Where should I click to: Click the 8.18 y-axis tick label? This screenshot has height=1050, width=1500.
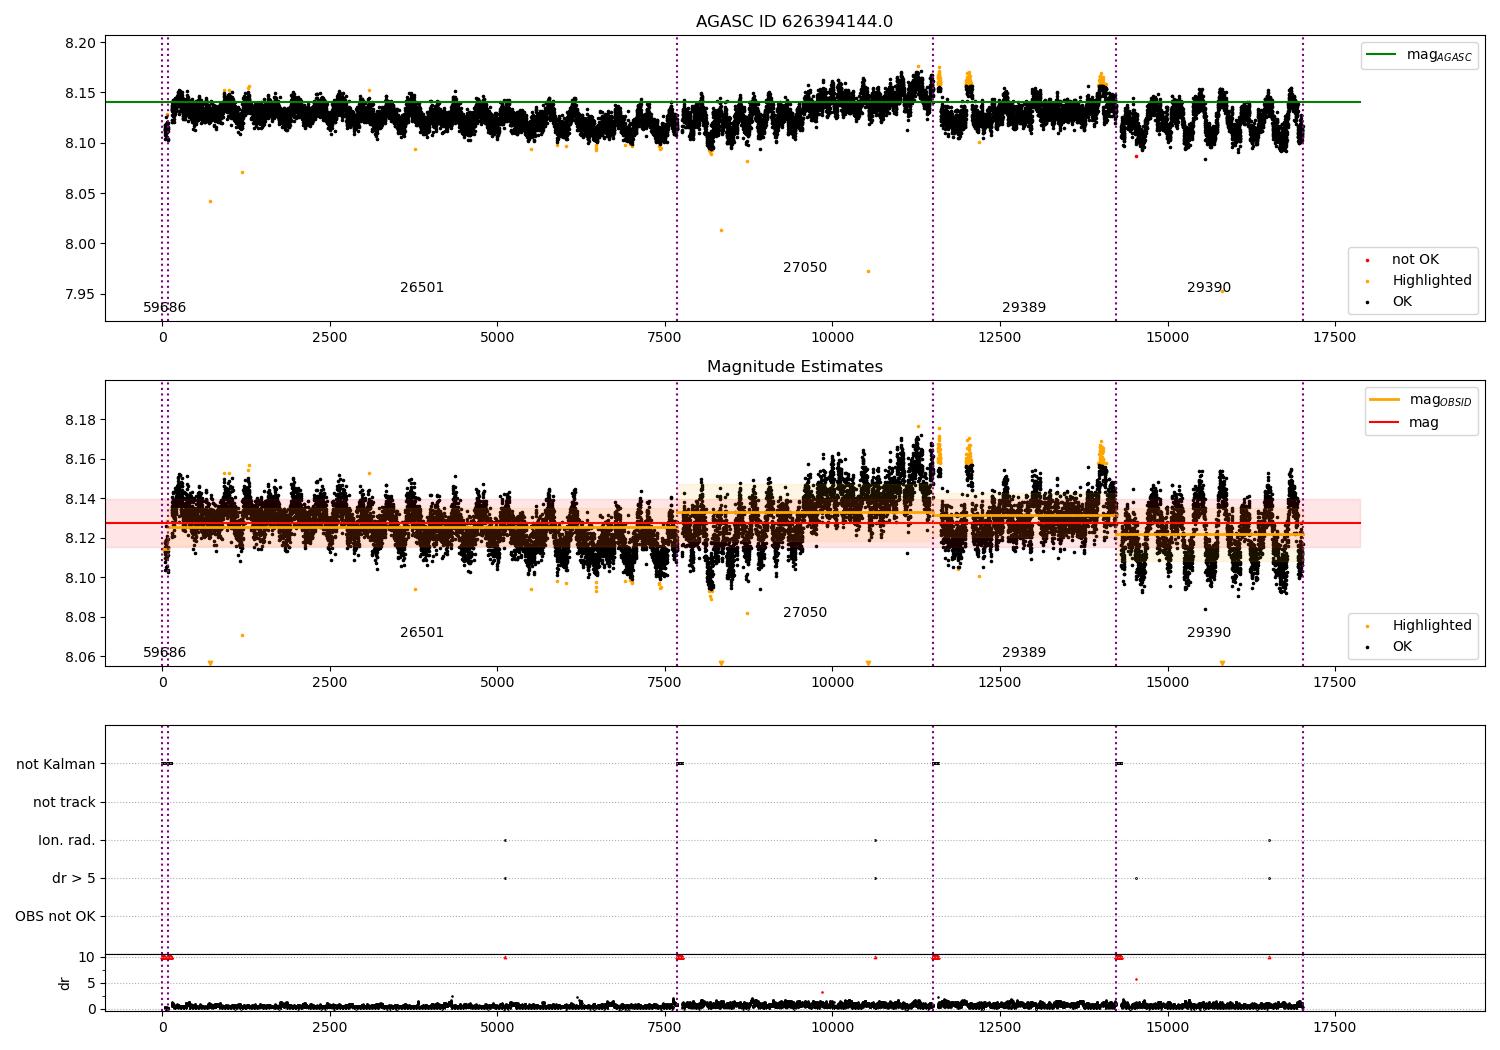[x=82, y=420]
